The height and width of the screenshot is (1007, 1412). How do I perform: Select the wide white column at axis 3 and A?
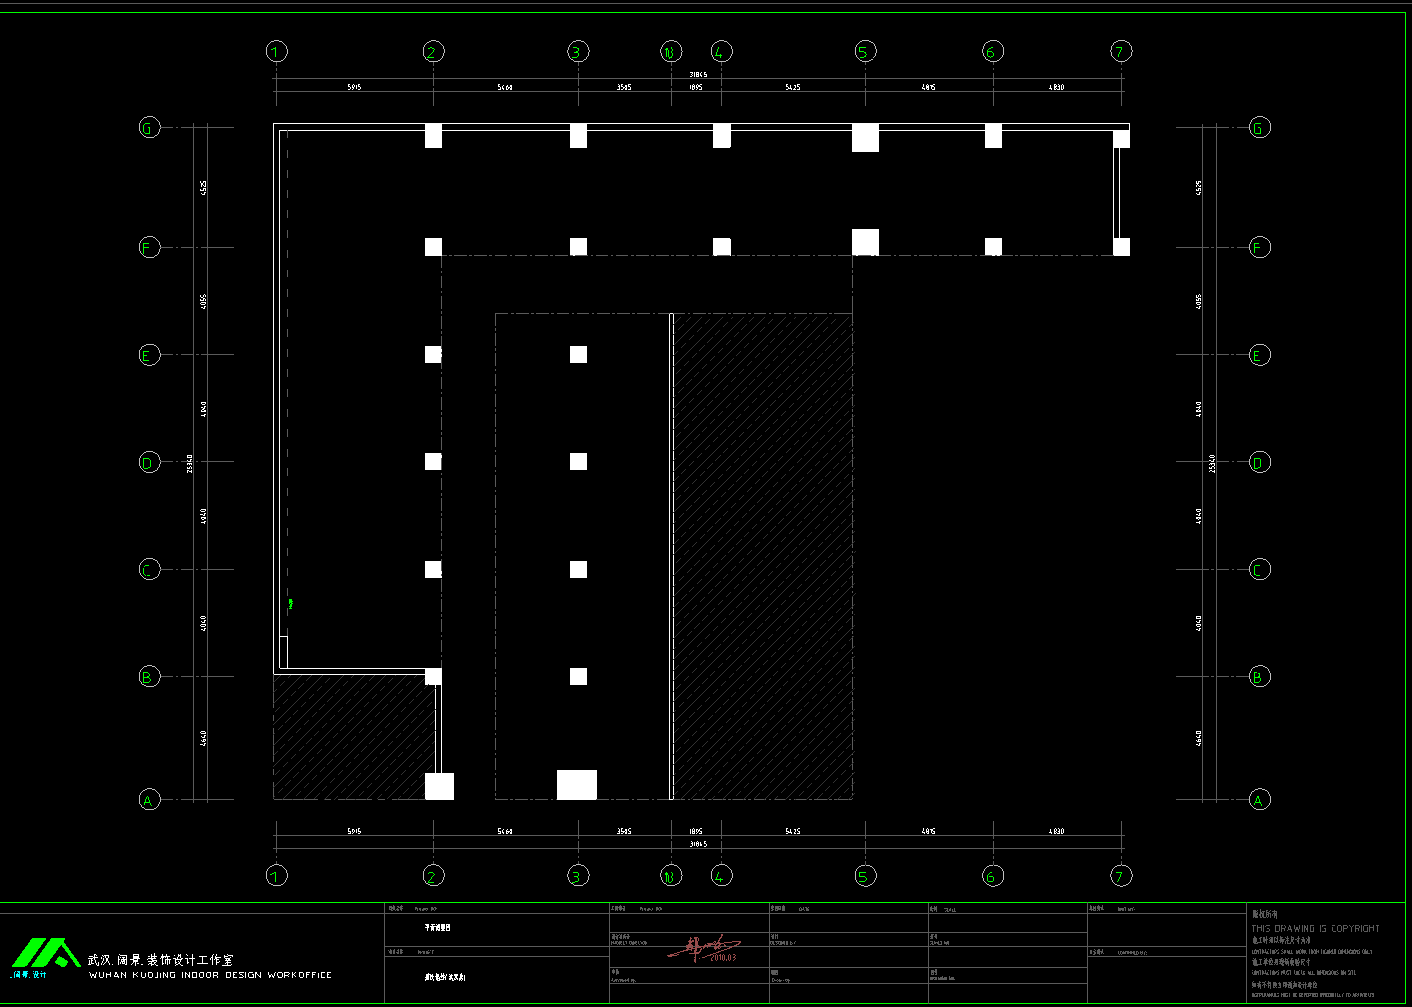(577, 785)
